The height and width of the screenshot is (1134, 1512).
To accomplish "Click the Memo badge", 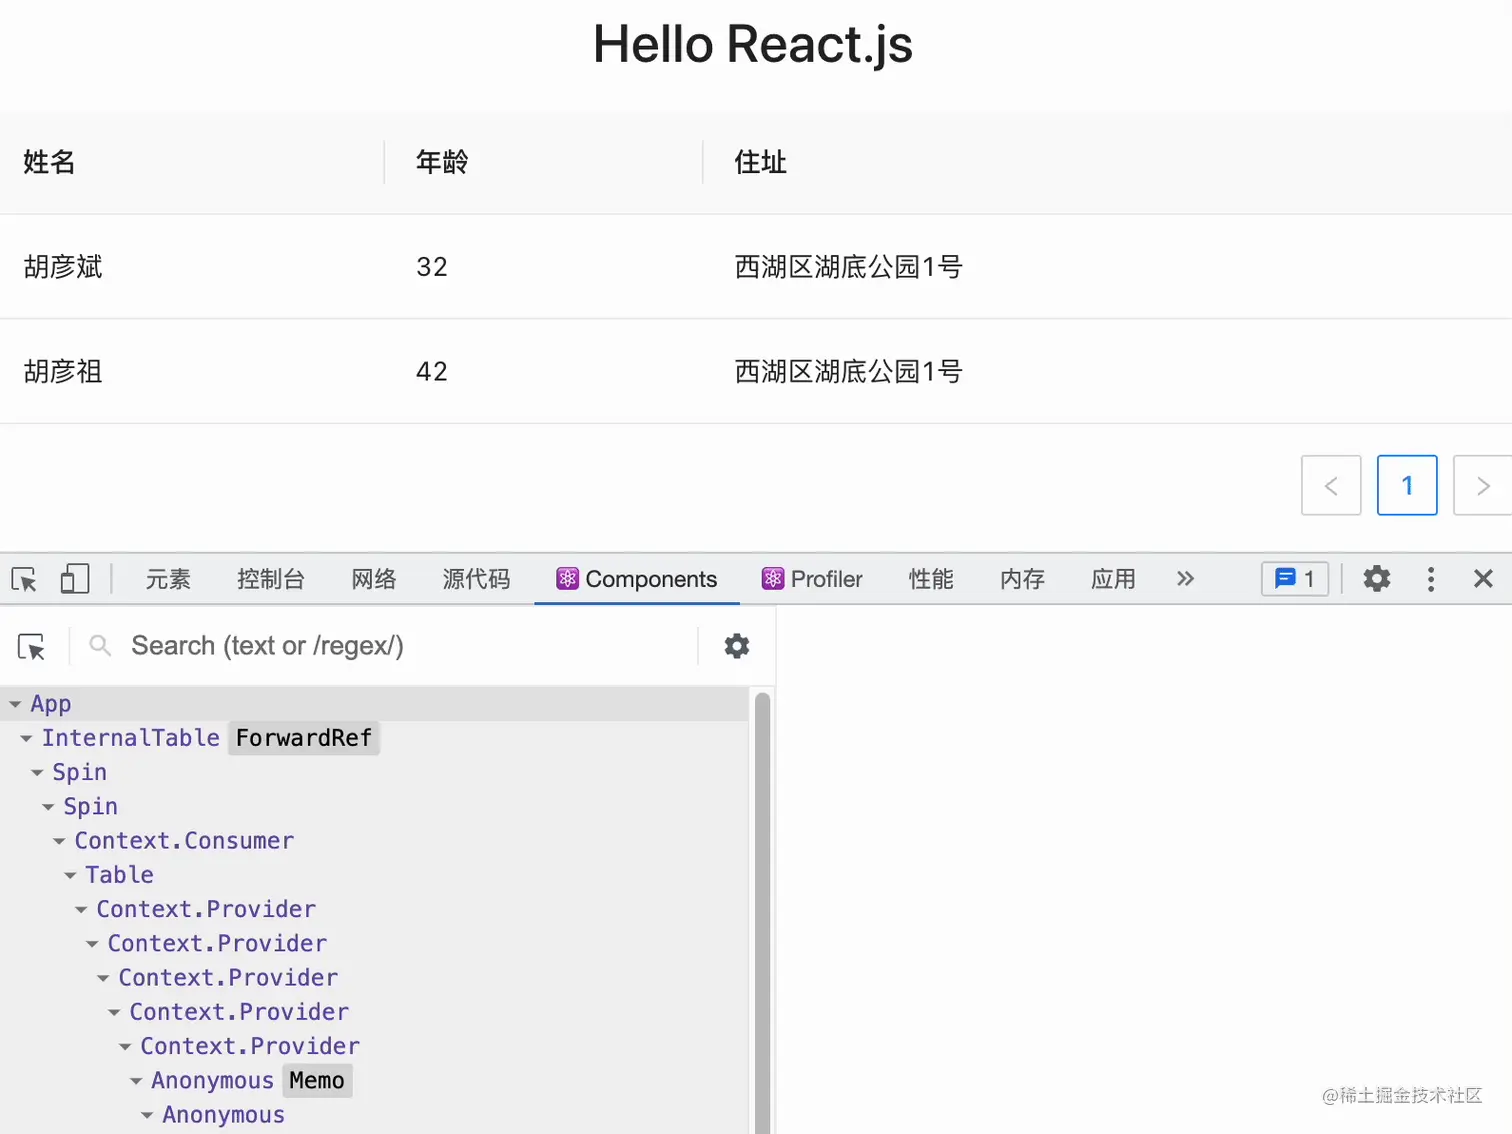I will click(317, 1081).
